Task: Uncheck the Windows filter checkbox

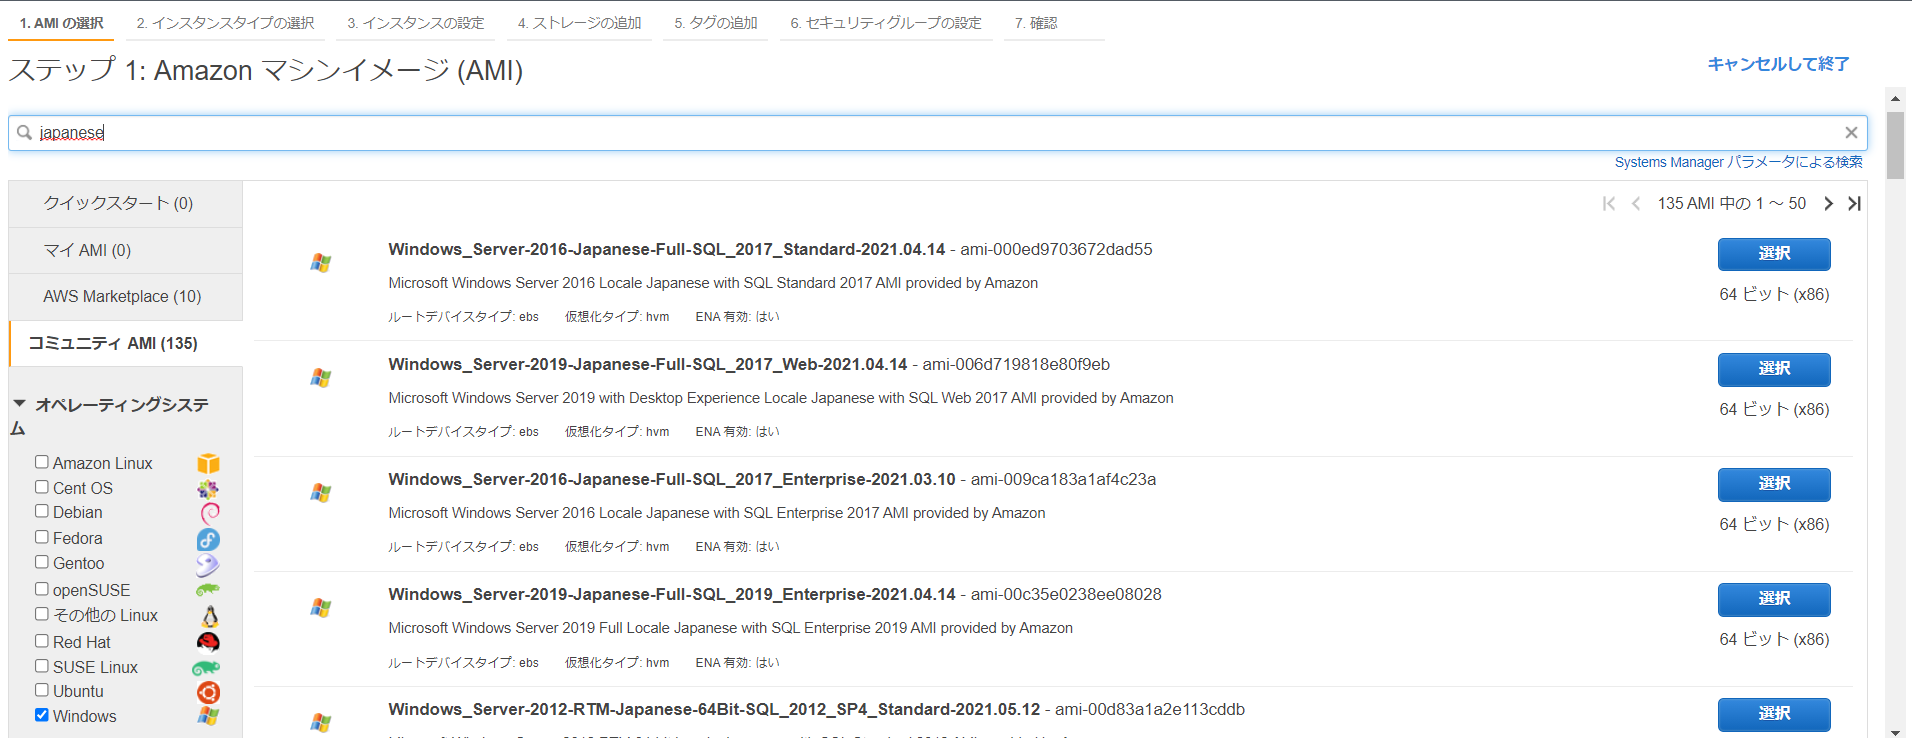Action: pos(42,715)
